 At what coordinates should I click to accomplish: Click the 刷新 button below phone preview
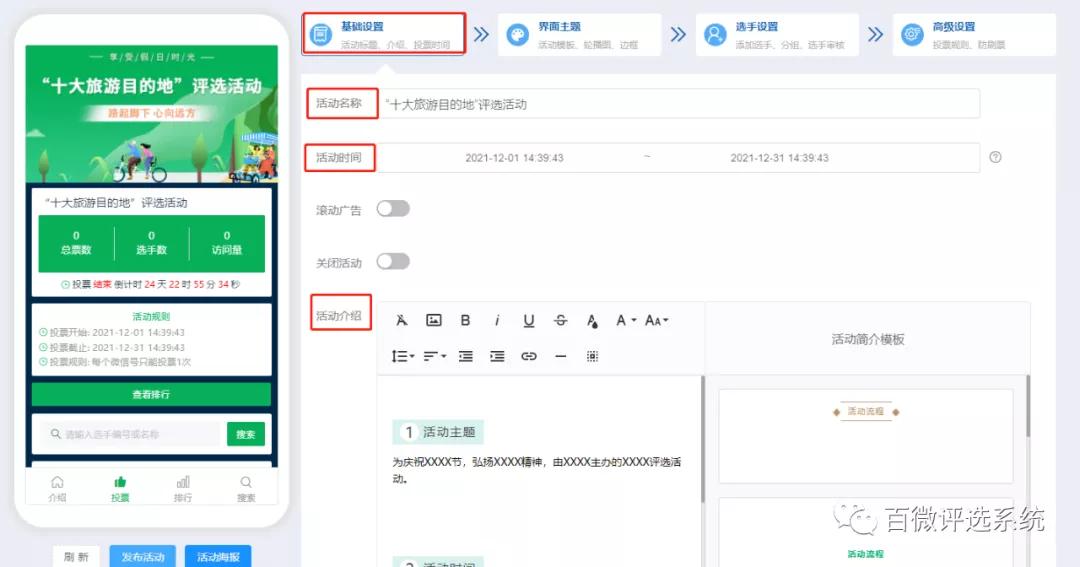pos(76,557)
